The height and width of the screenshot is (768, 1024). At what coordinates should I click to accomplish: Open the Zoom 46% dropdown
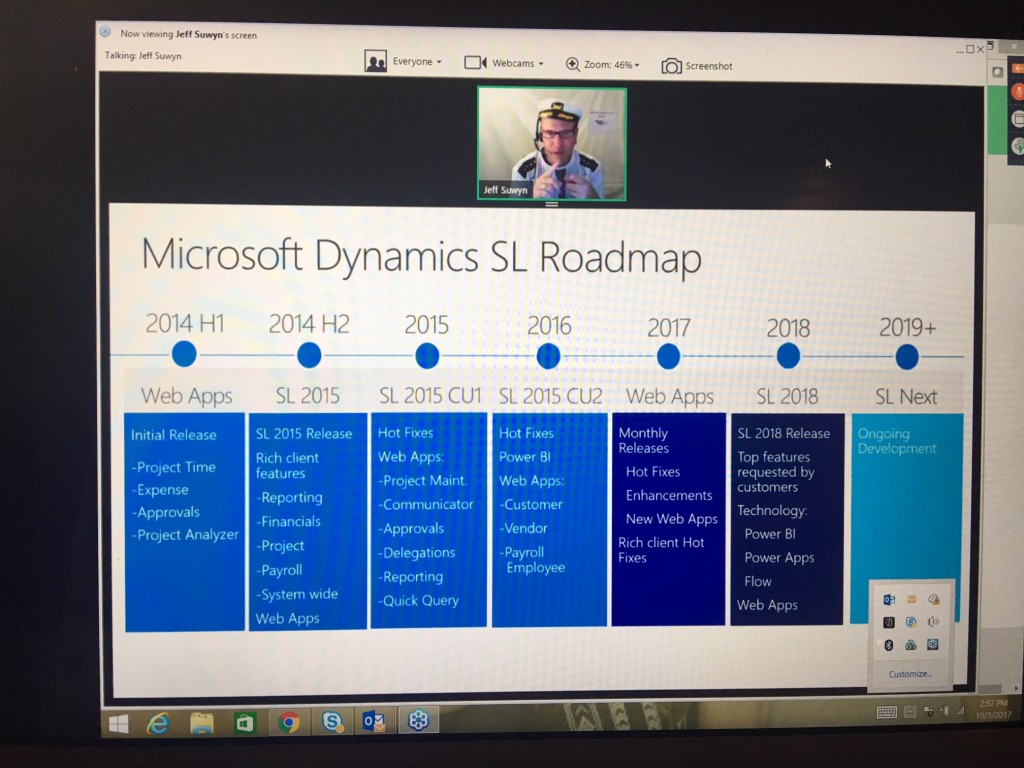(x=602, y=64)
